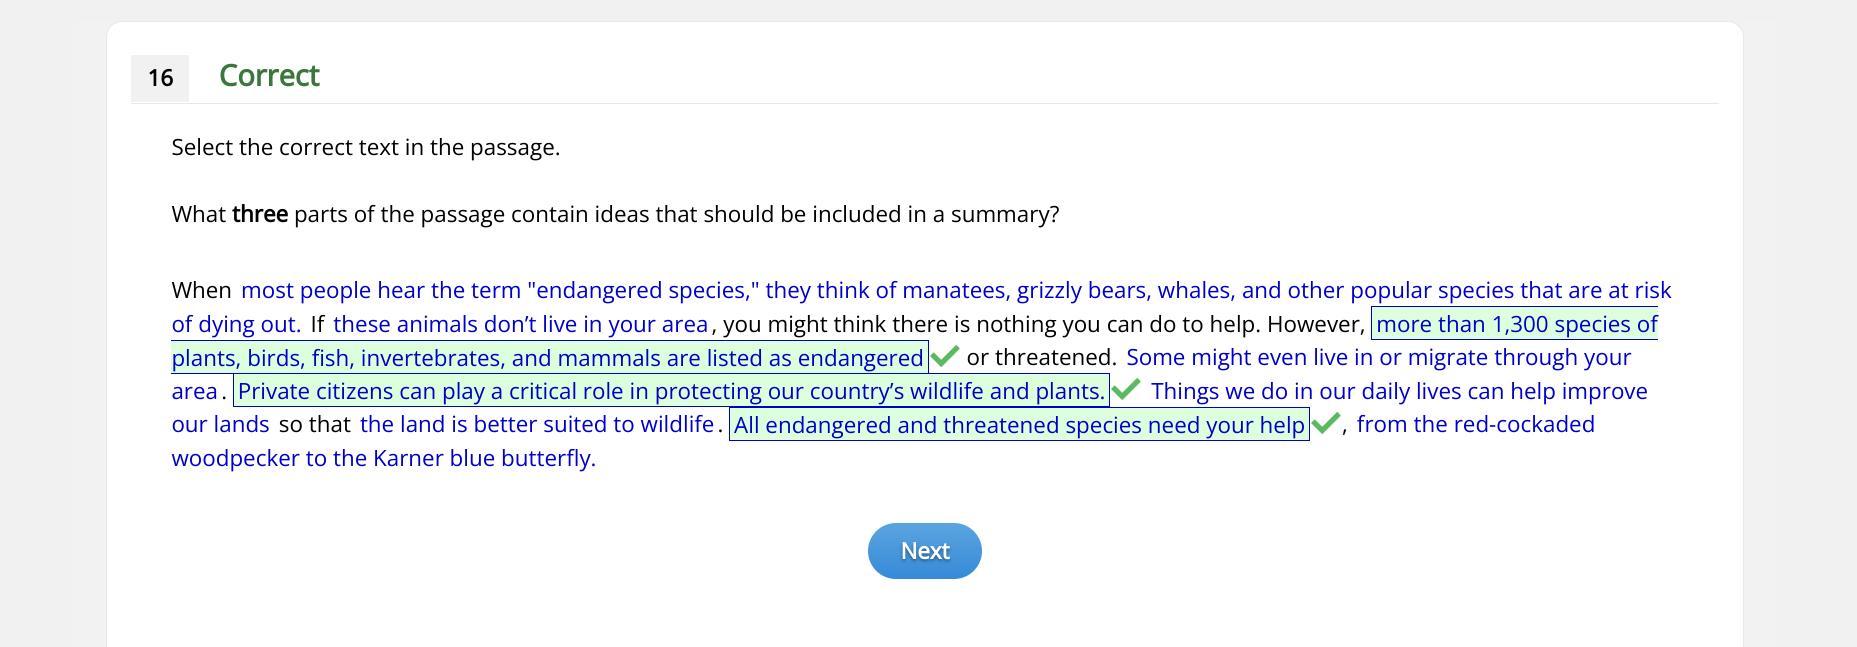Screen dimensions: 1857x647
Task: Click the "or threatened." plain text
Action: pos(1041,357)
